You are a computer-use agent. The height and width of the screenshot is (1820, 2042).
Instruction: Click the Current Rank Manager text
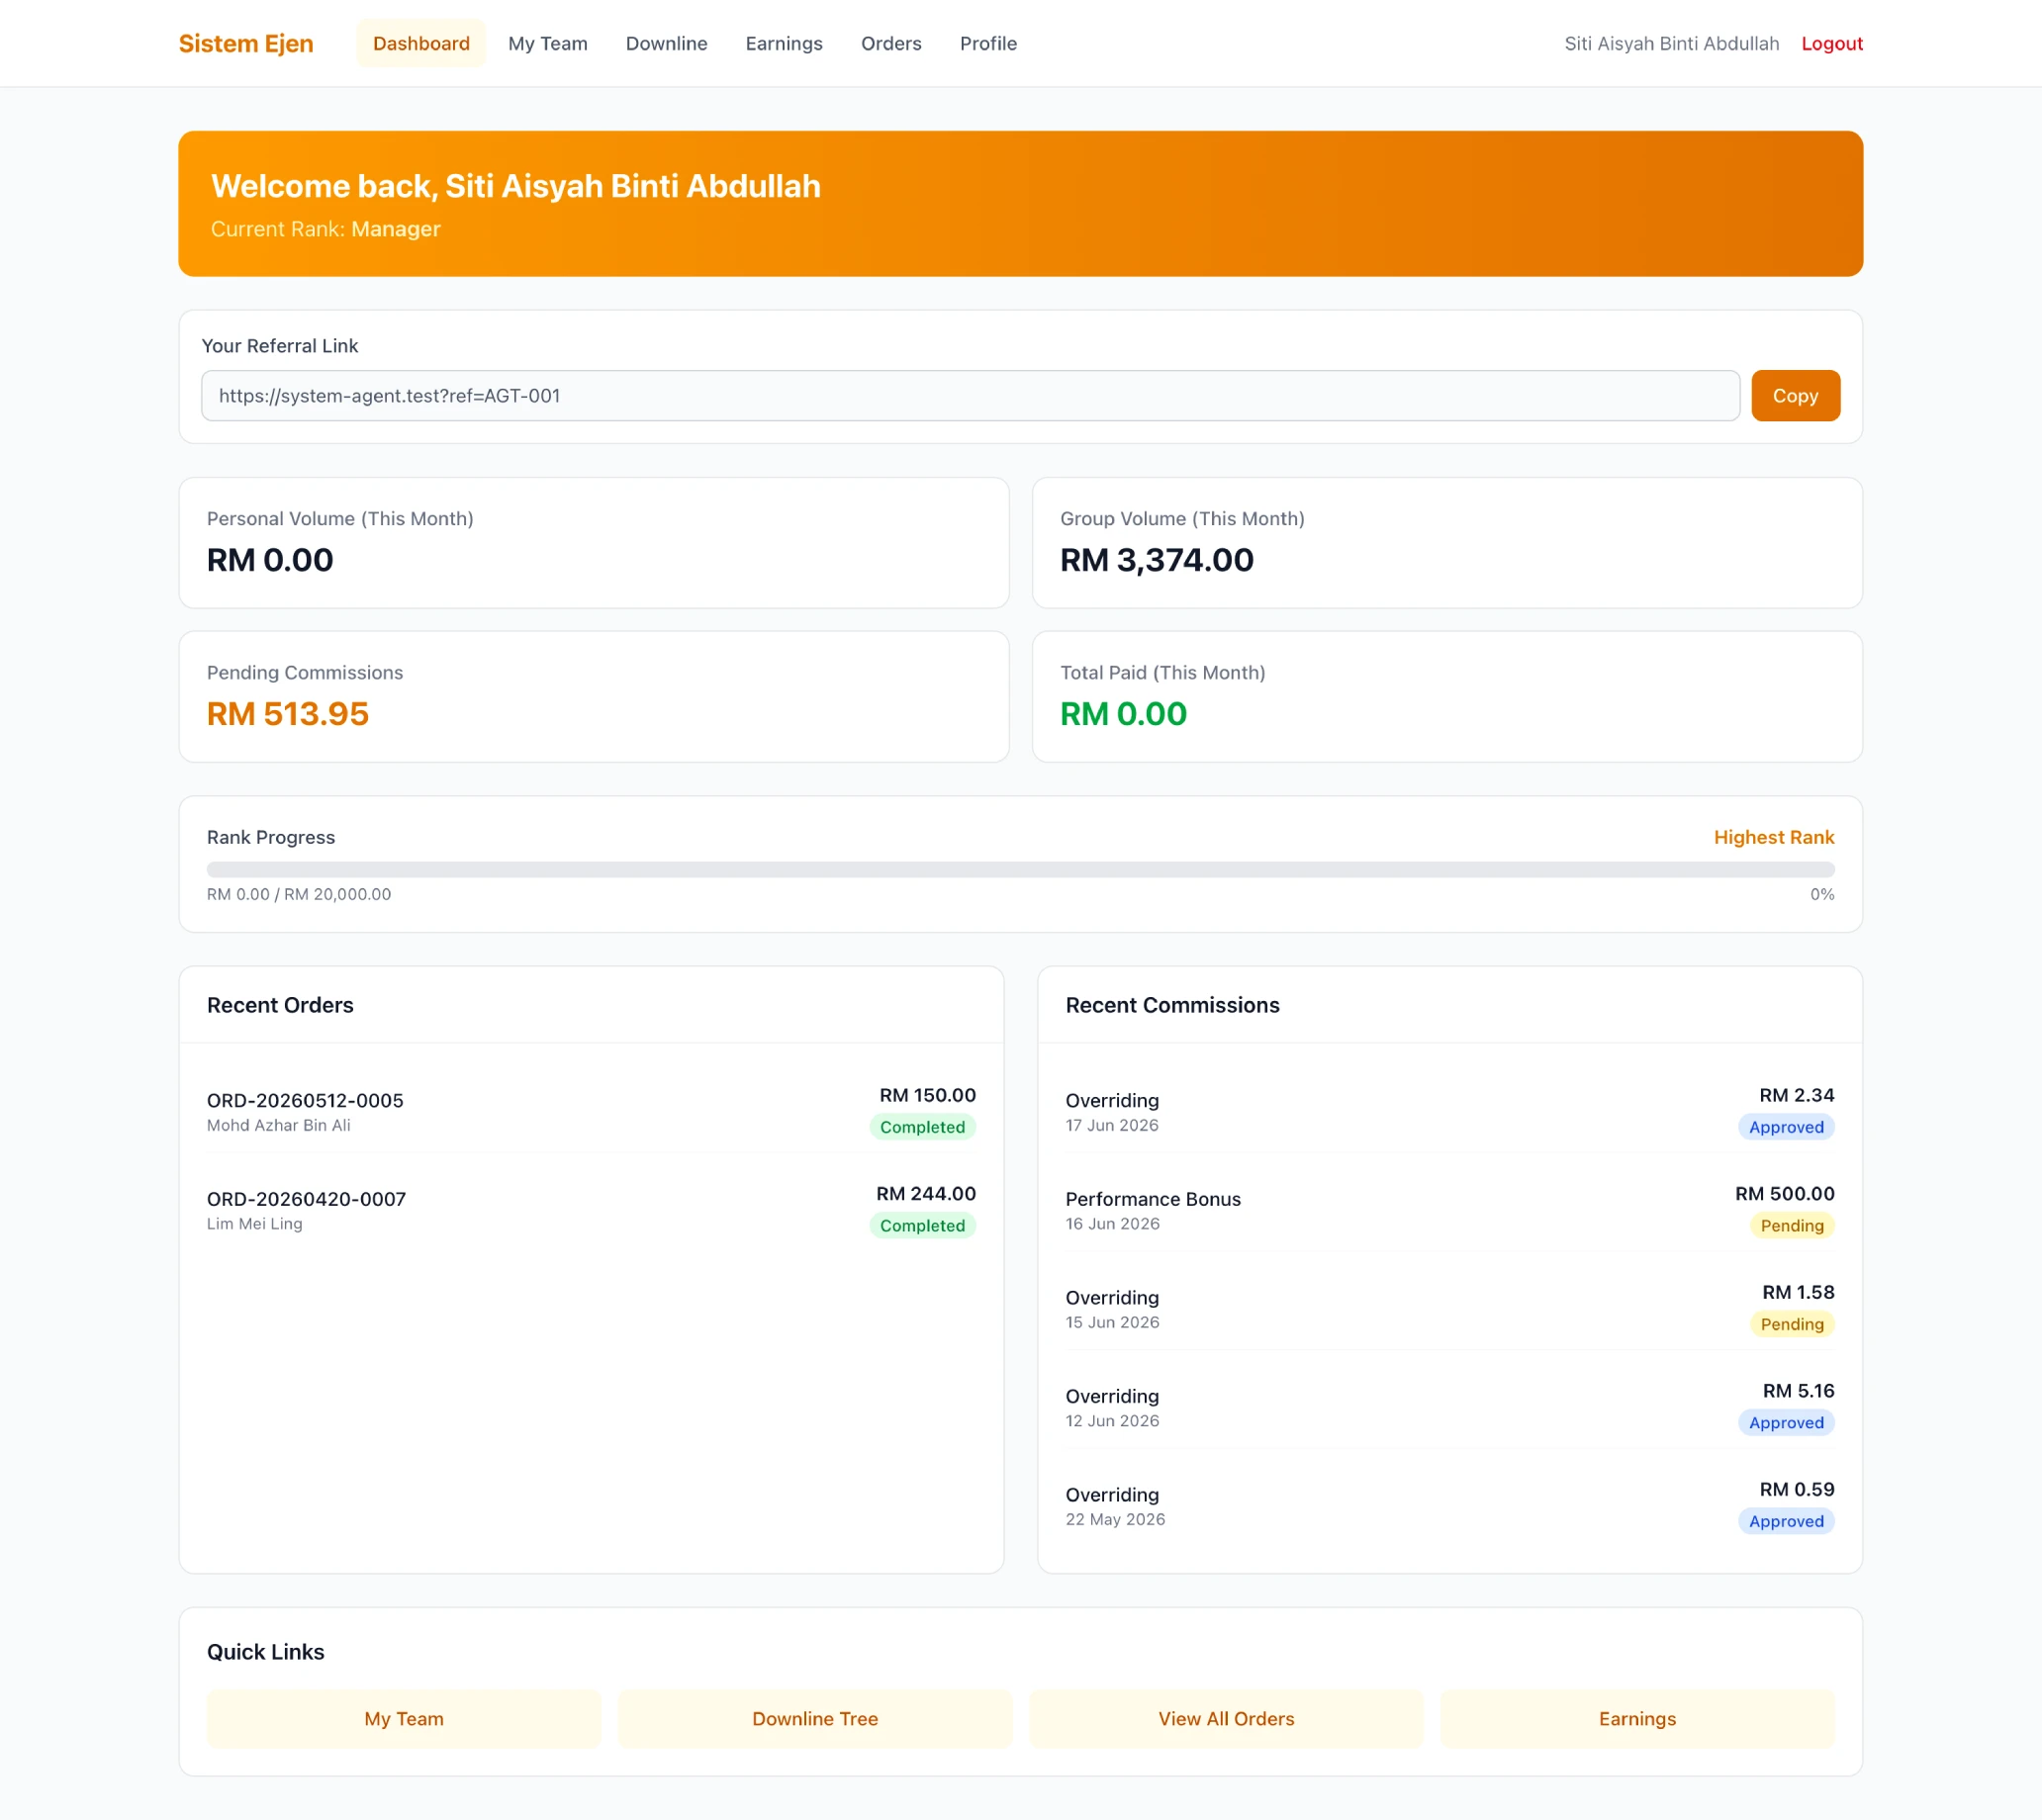(x=325, y=229)
